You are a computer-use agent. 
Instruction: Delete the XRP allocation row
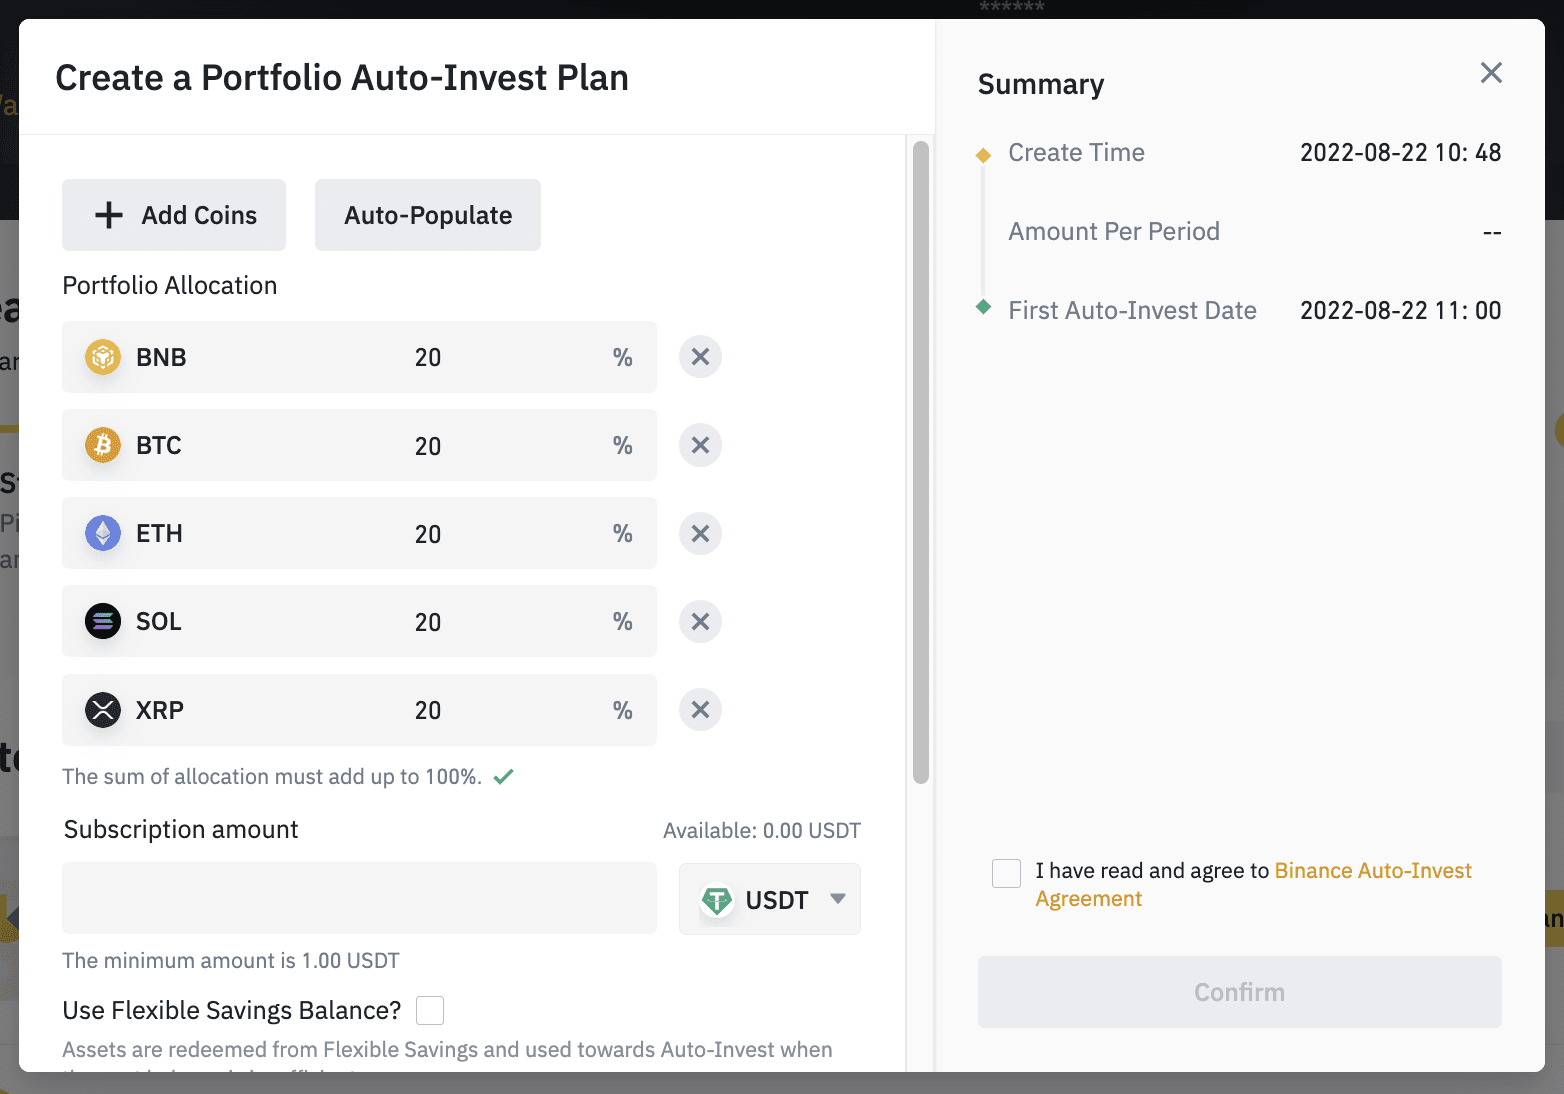click(700, 710)
